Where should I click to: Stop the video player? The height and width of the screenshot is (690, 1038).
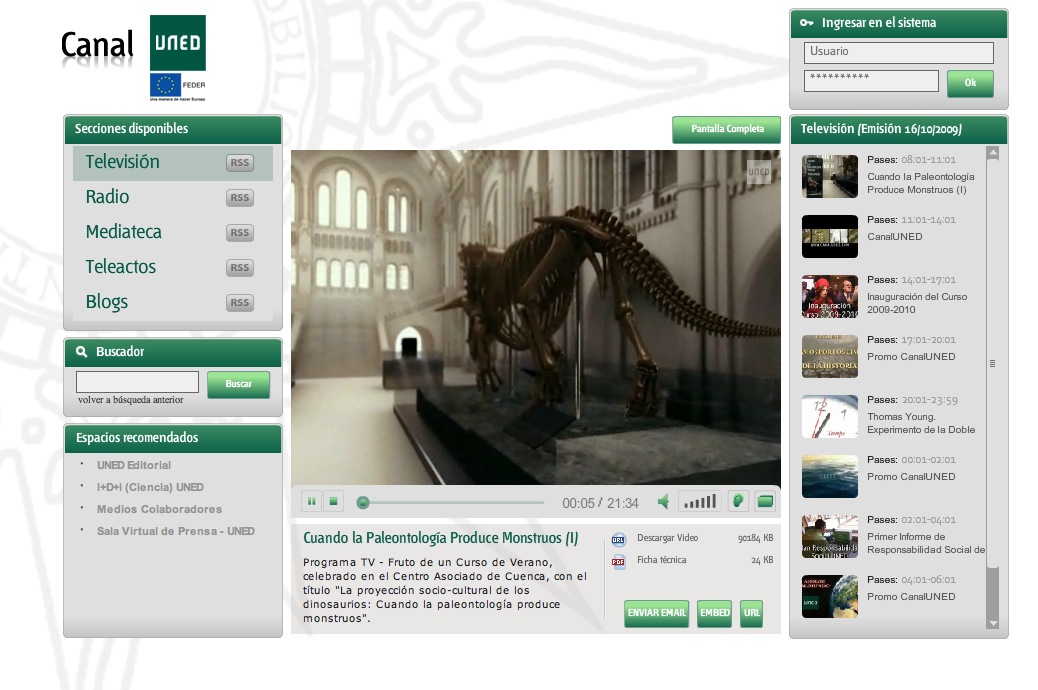point(334,502)
